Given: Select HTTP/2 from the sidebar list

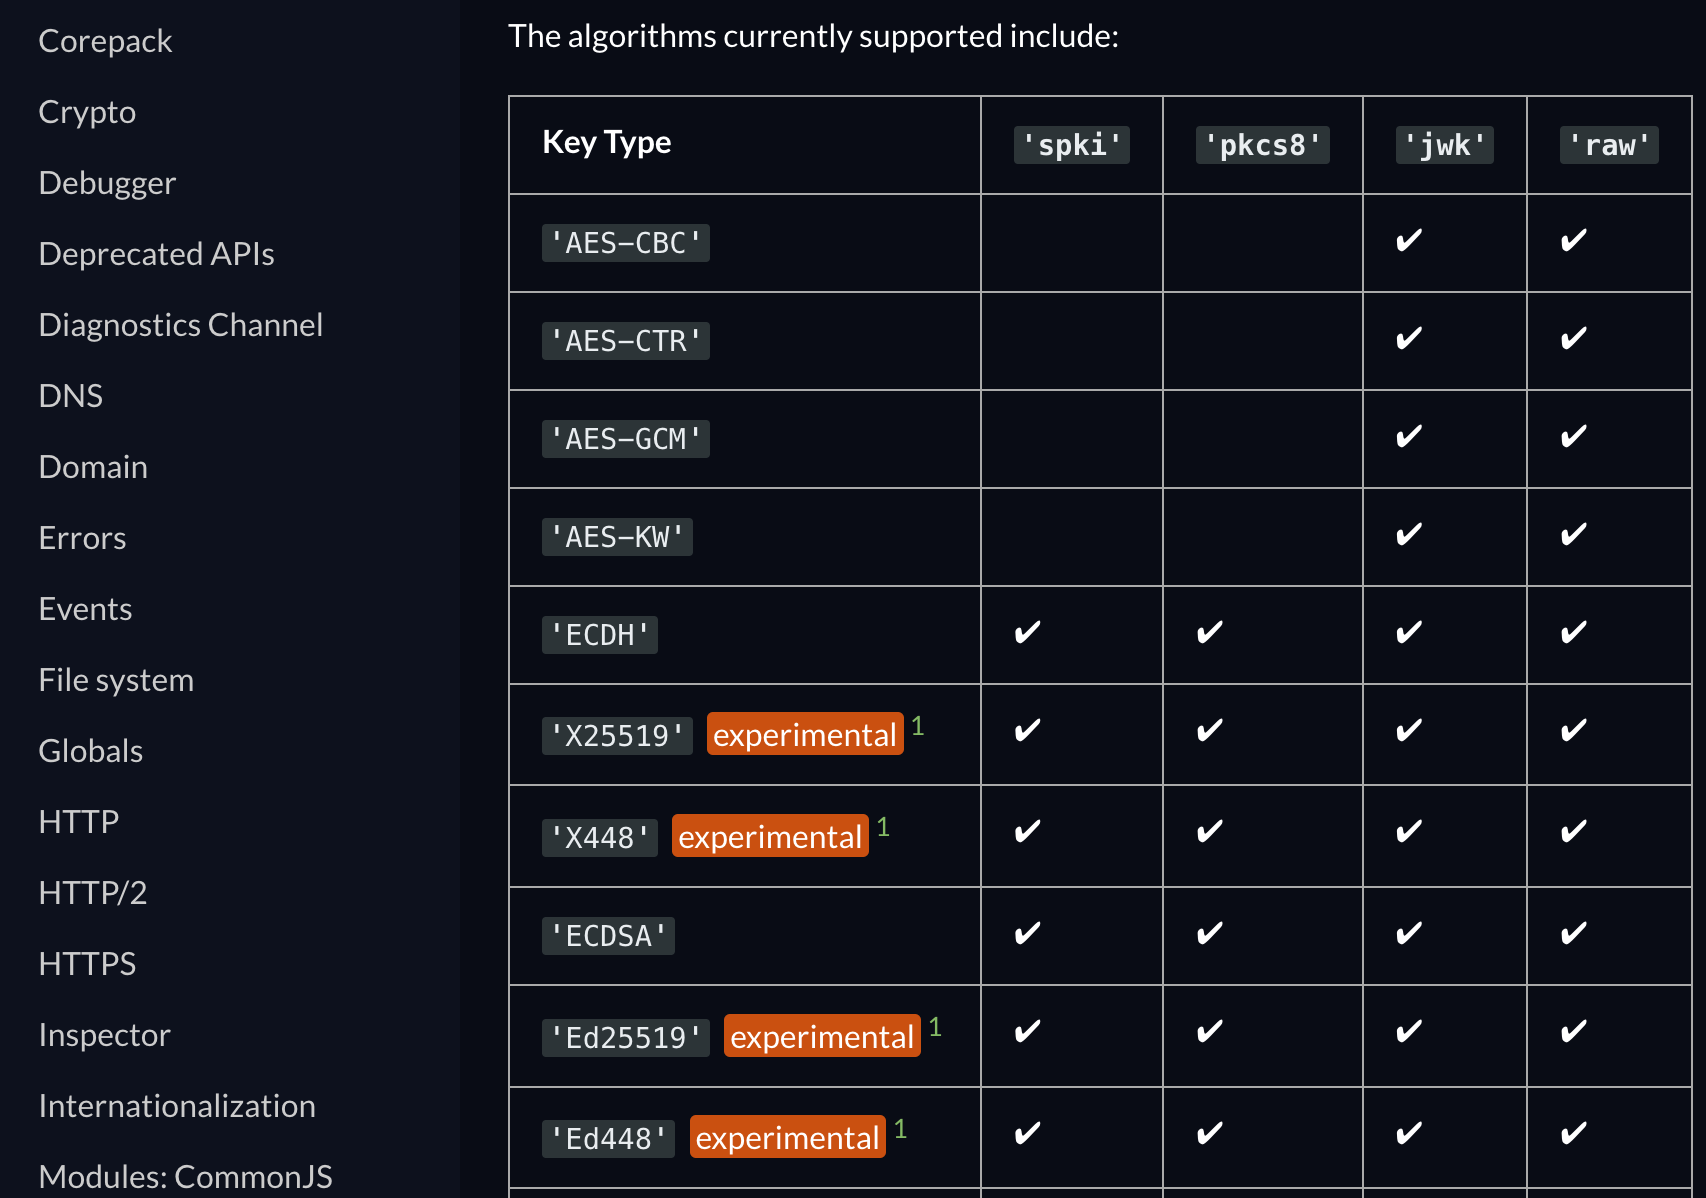Looking at the screenshot, I should tap(92, 893).
